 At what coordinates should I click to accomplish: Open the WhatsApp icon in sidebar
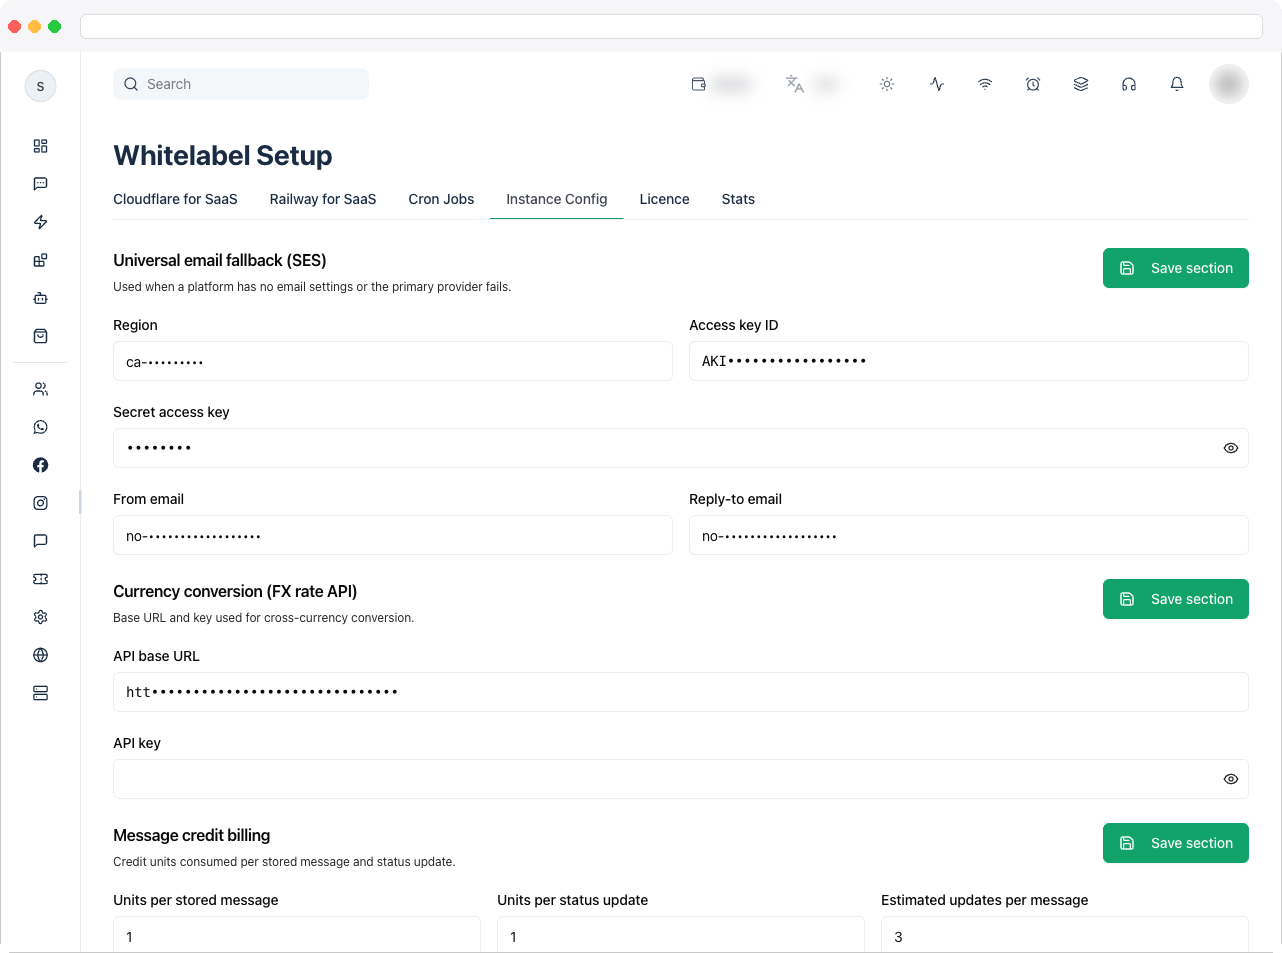click(40, 427)
